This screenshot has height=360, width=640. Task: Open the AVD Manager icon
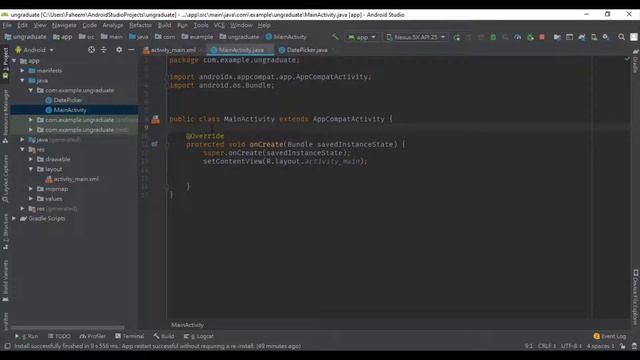tap(594, 37)
